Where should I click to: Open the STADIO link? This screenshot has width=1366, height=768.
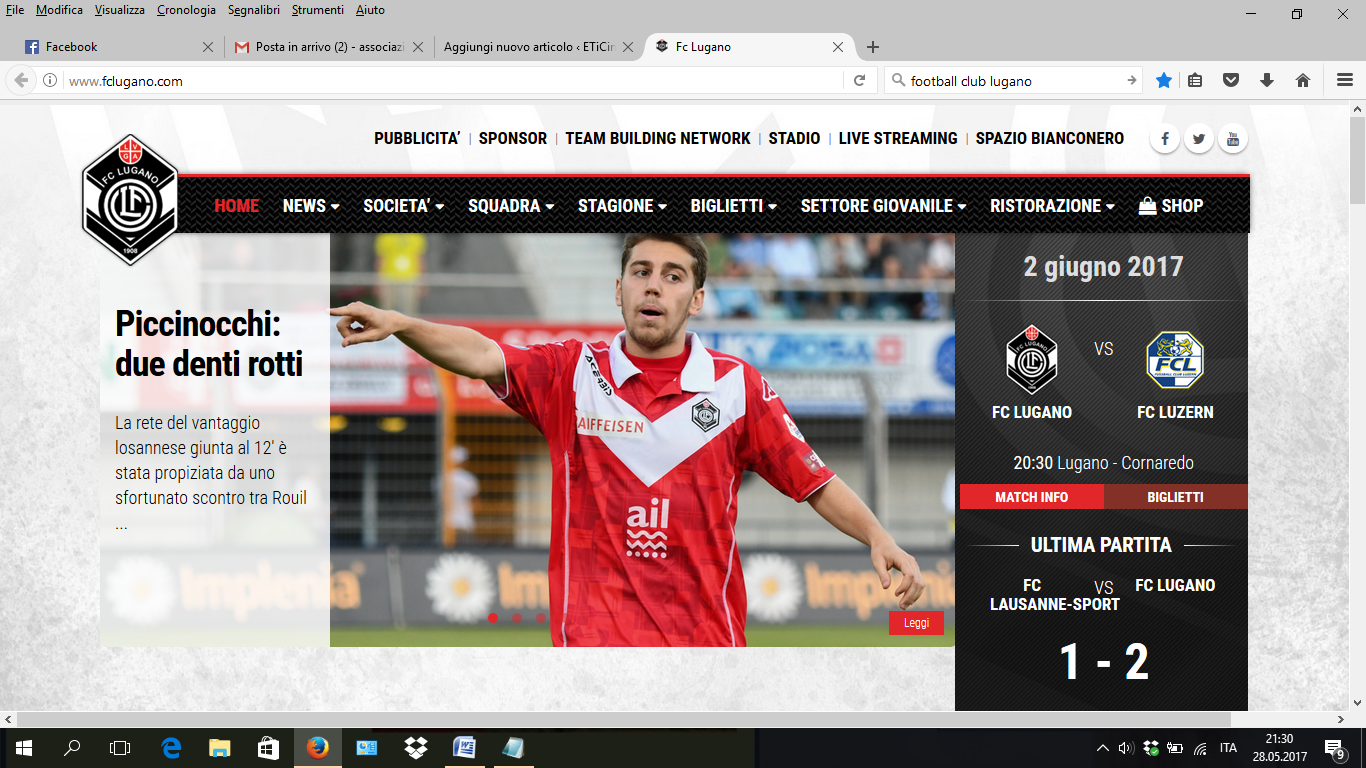[x=795, y=139]
